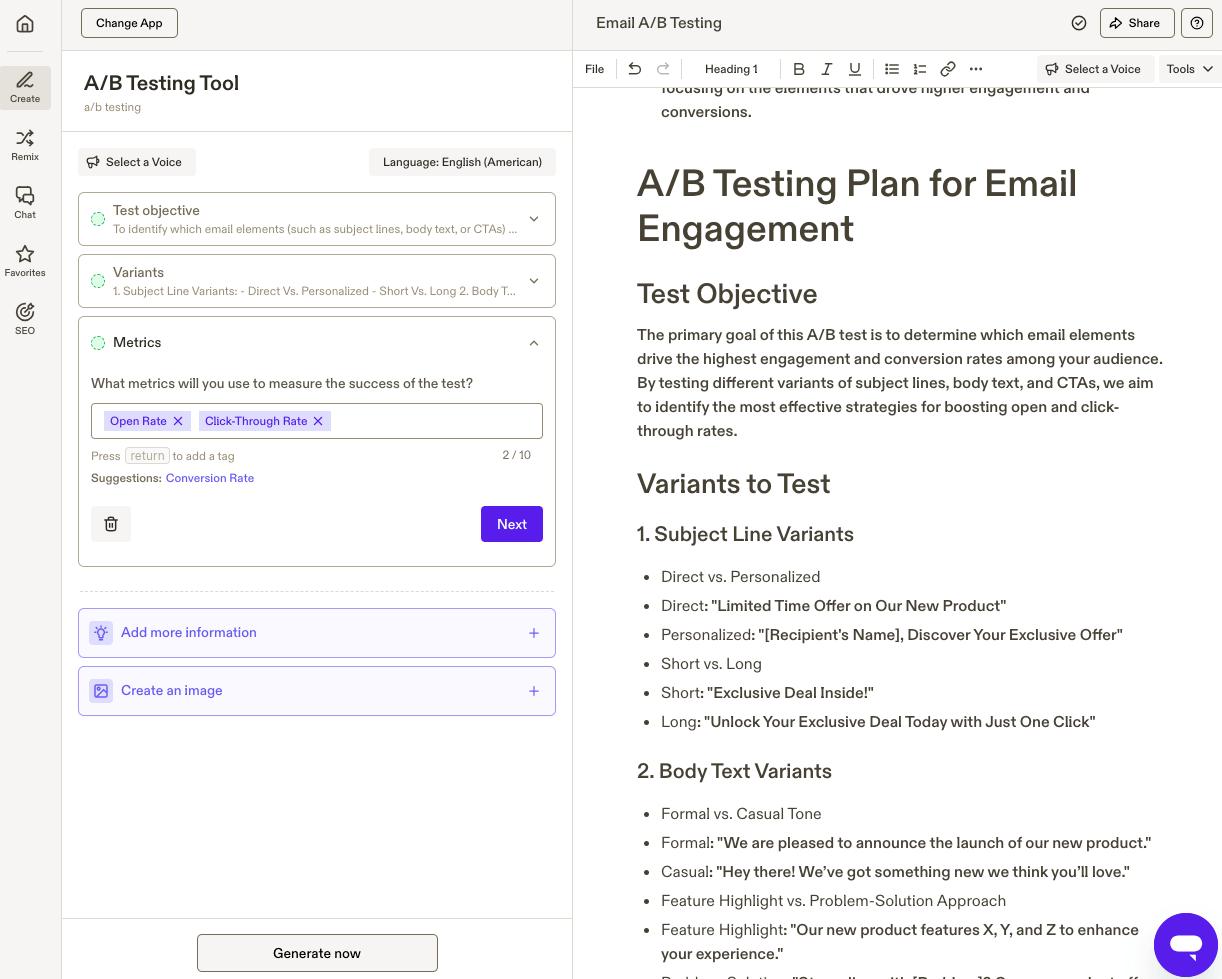Go to the Home icon in sidebar
Image resolution: width=1222 pixels, height=979 pixels.
(x=25, y=24)
